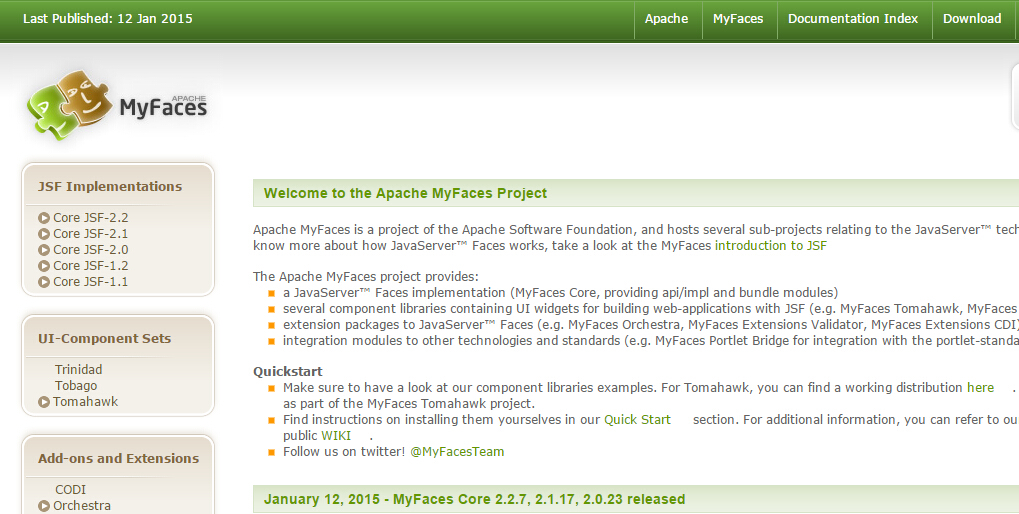Select Trinidad in UI-Component Sets
The width and height of the screenshot is (1019, 514).
click(78, 370)
